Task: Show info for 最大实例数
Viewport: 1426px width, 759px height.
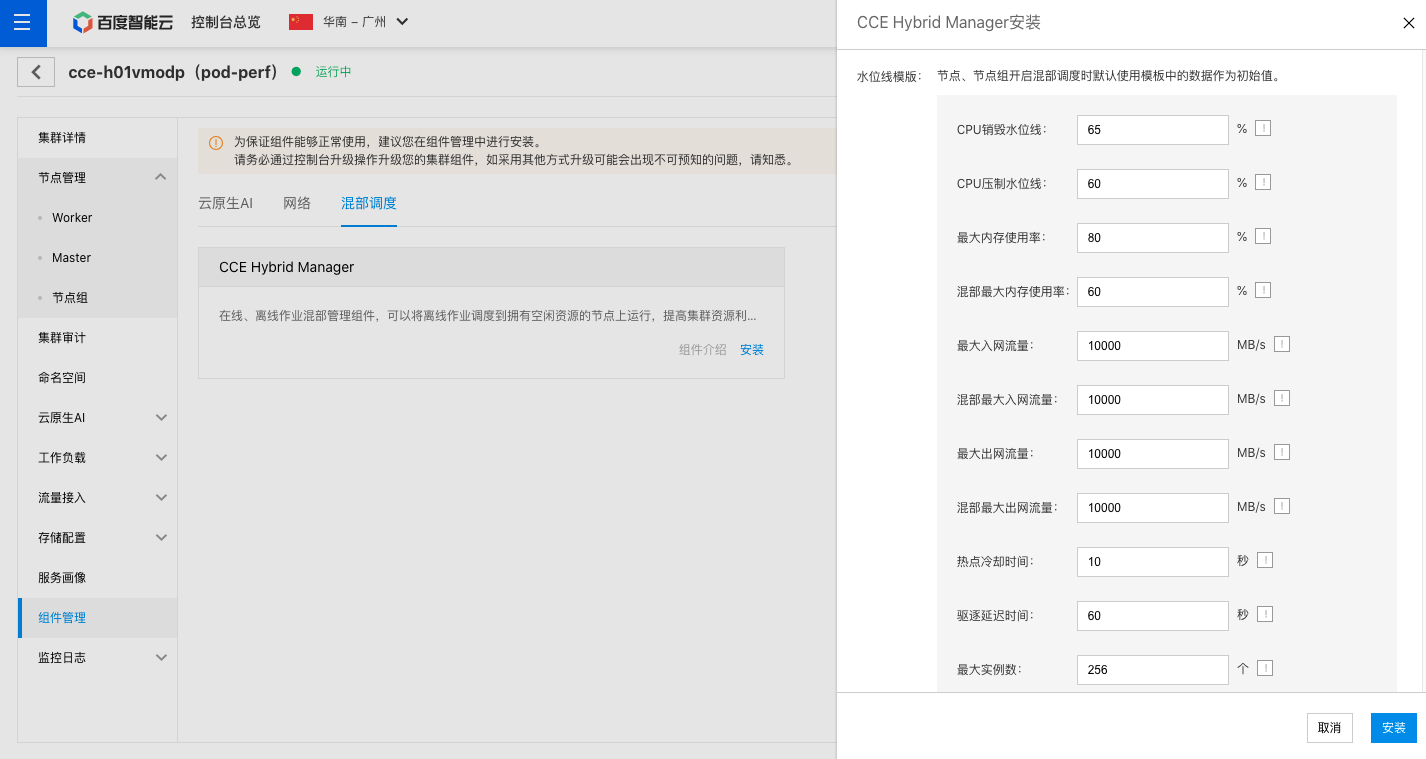Action: tap(1265, 668)
